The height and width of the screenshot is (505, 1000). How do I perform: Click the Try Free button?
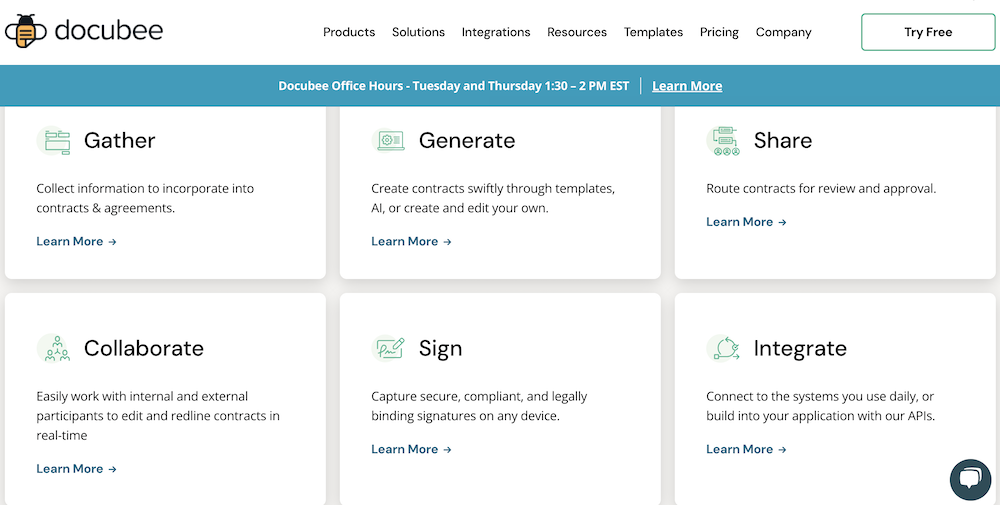pos(928,32)
